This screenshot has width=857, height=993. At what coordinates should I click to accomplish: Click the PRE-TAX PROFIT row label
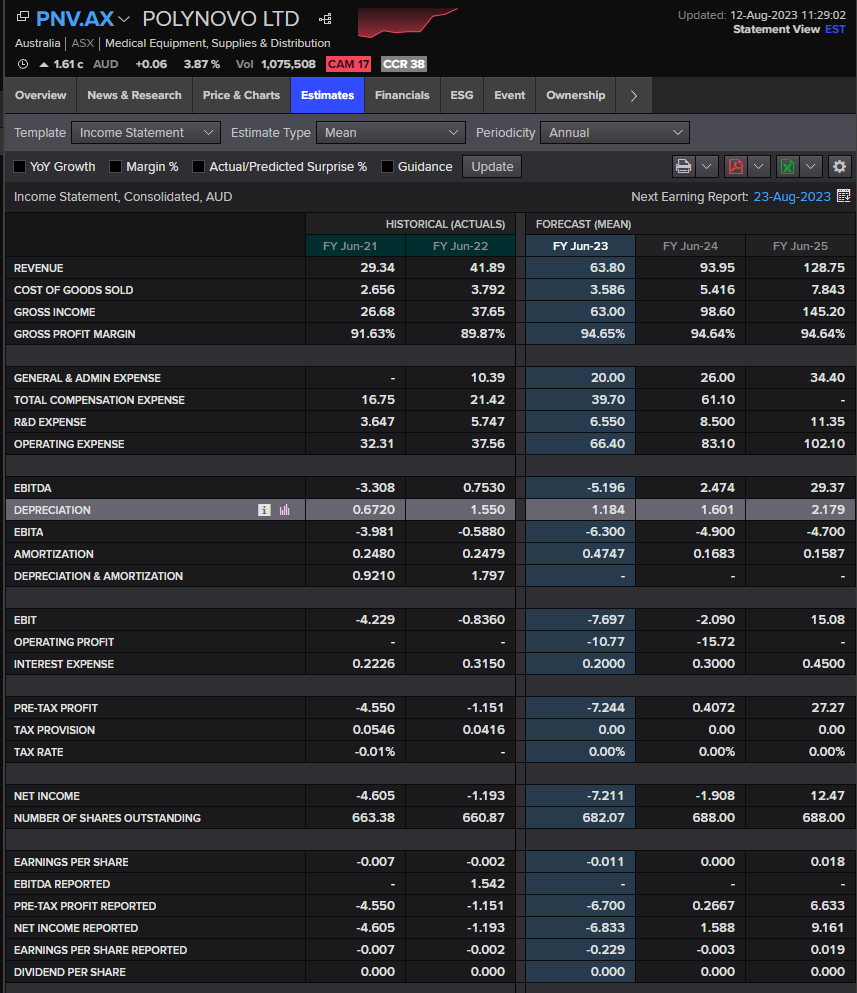(56, 708)
